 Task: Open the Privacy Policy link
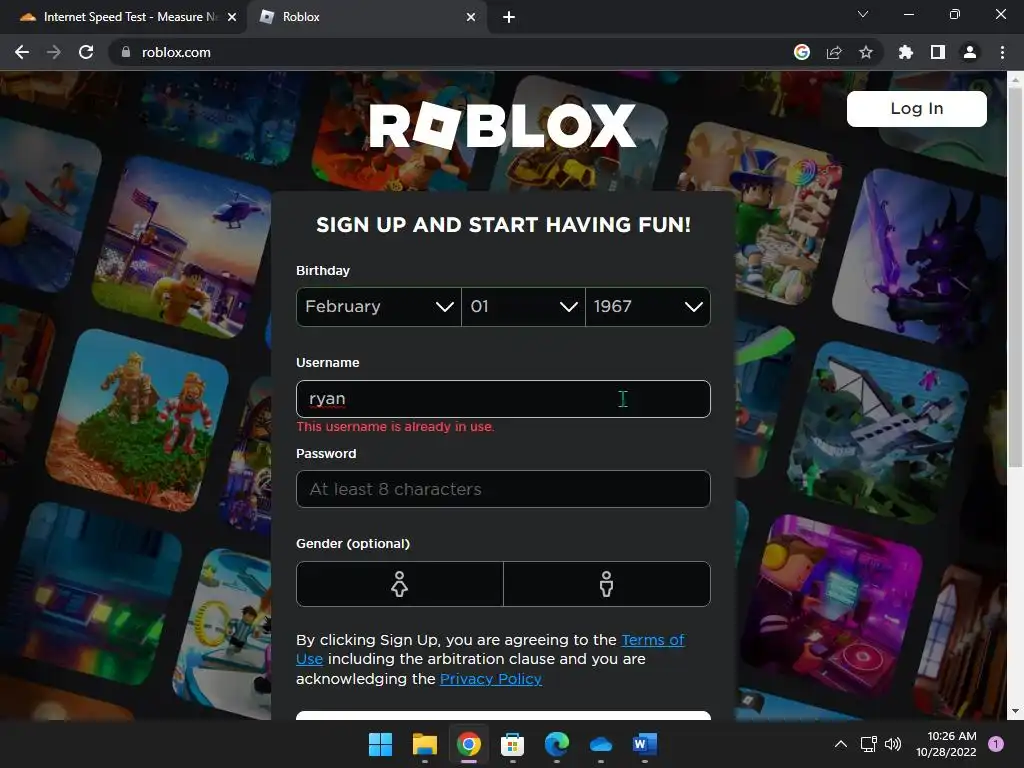pyautogui.click(x=490, y=679)
